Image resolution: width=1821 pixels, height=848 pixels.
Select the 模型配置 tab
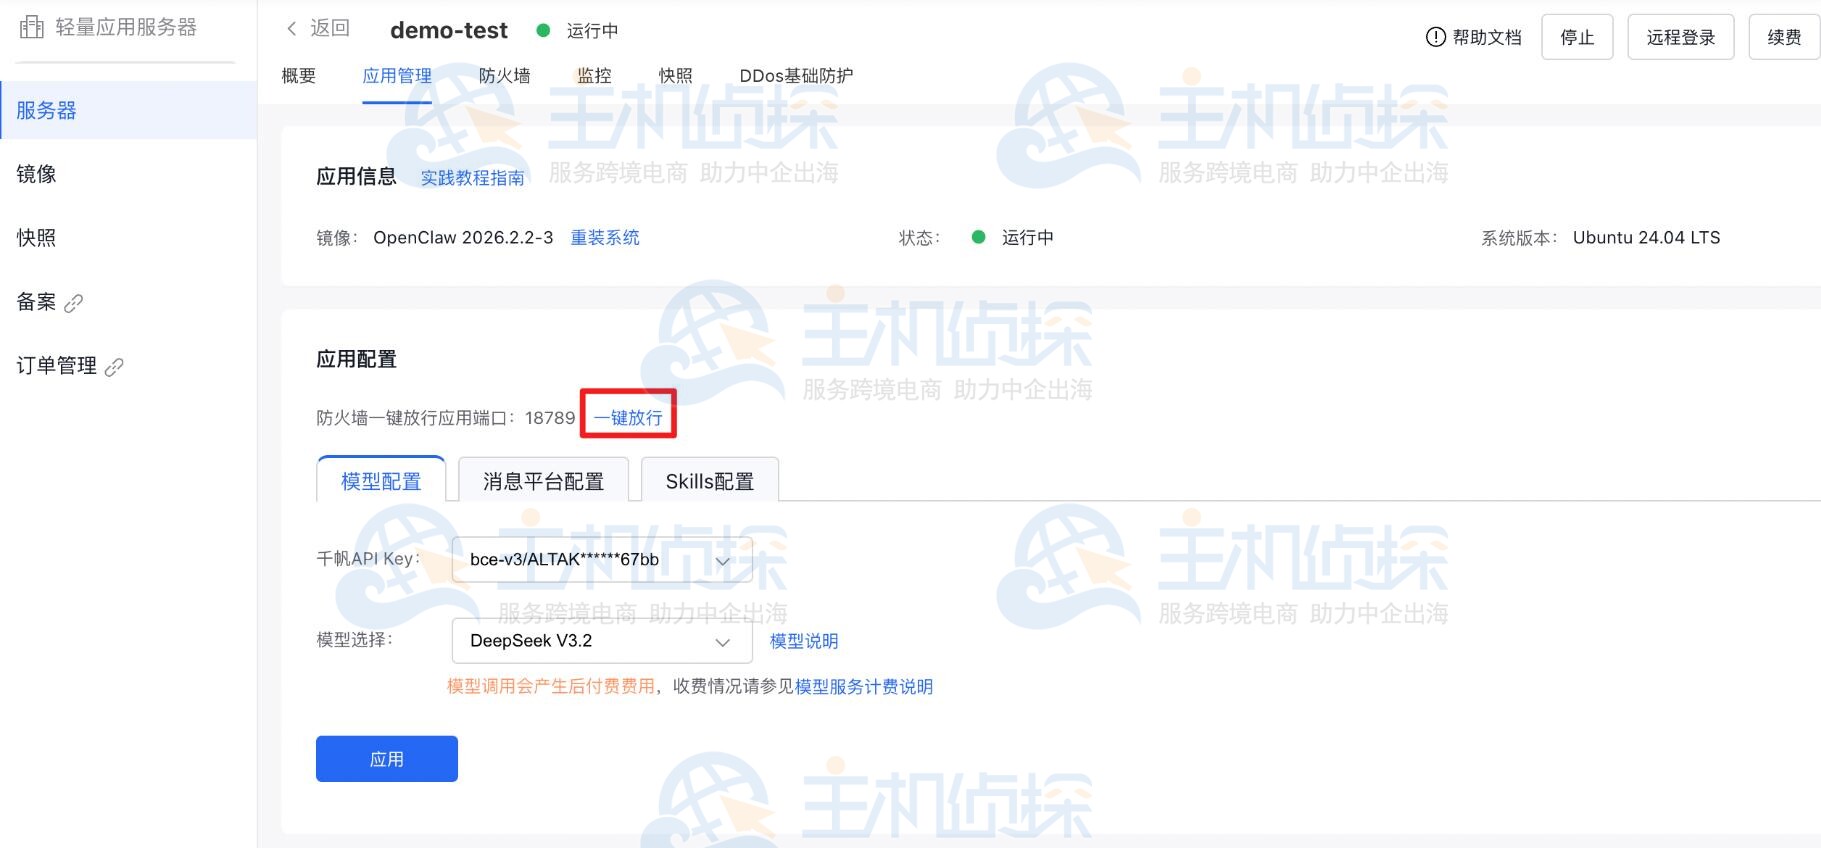coord(381,480)
